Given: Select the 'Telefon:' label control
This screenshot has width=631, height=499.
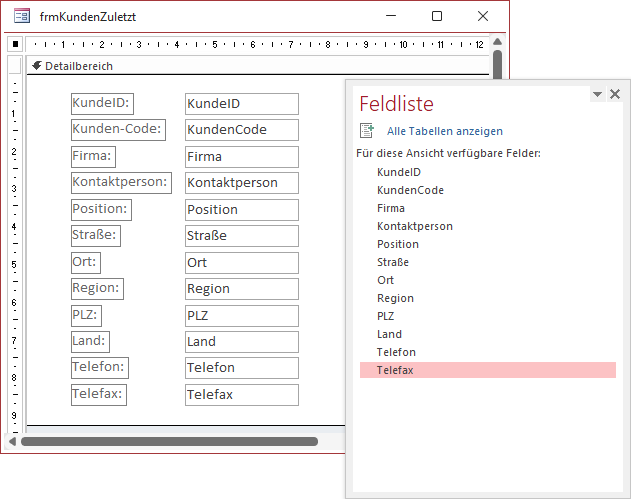Looking at the screenshot, I should (100, 368).
